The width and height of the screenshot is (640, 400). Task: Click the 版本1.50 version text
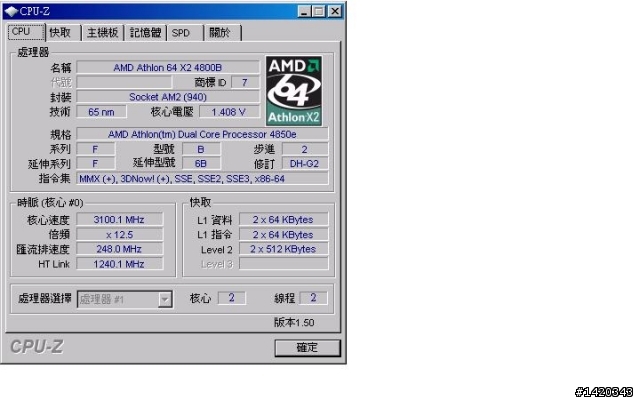294,323
